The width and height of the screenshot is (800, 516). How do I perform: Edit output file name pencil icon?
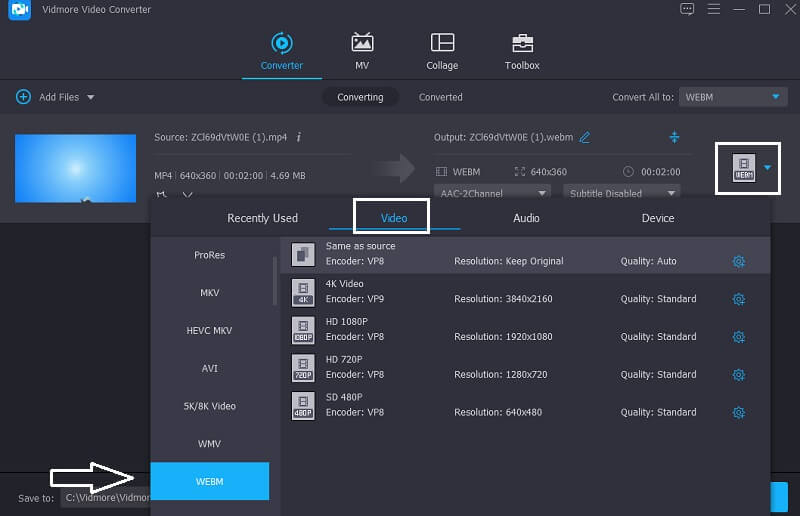click(x=585, y=137)
